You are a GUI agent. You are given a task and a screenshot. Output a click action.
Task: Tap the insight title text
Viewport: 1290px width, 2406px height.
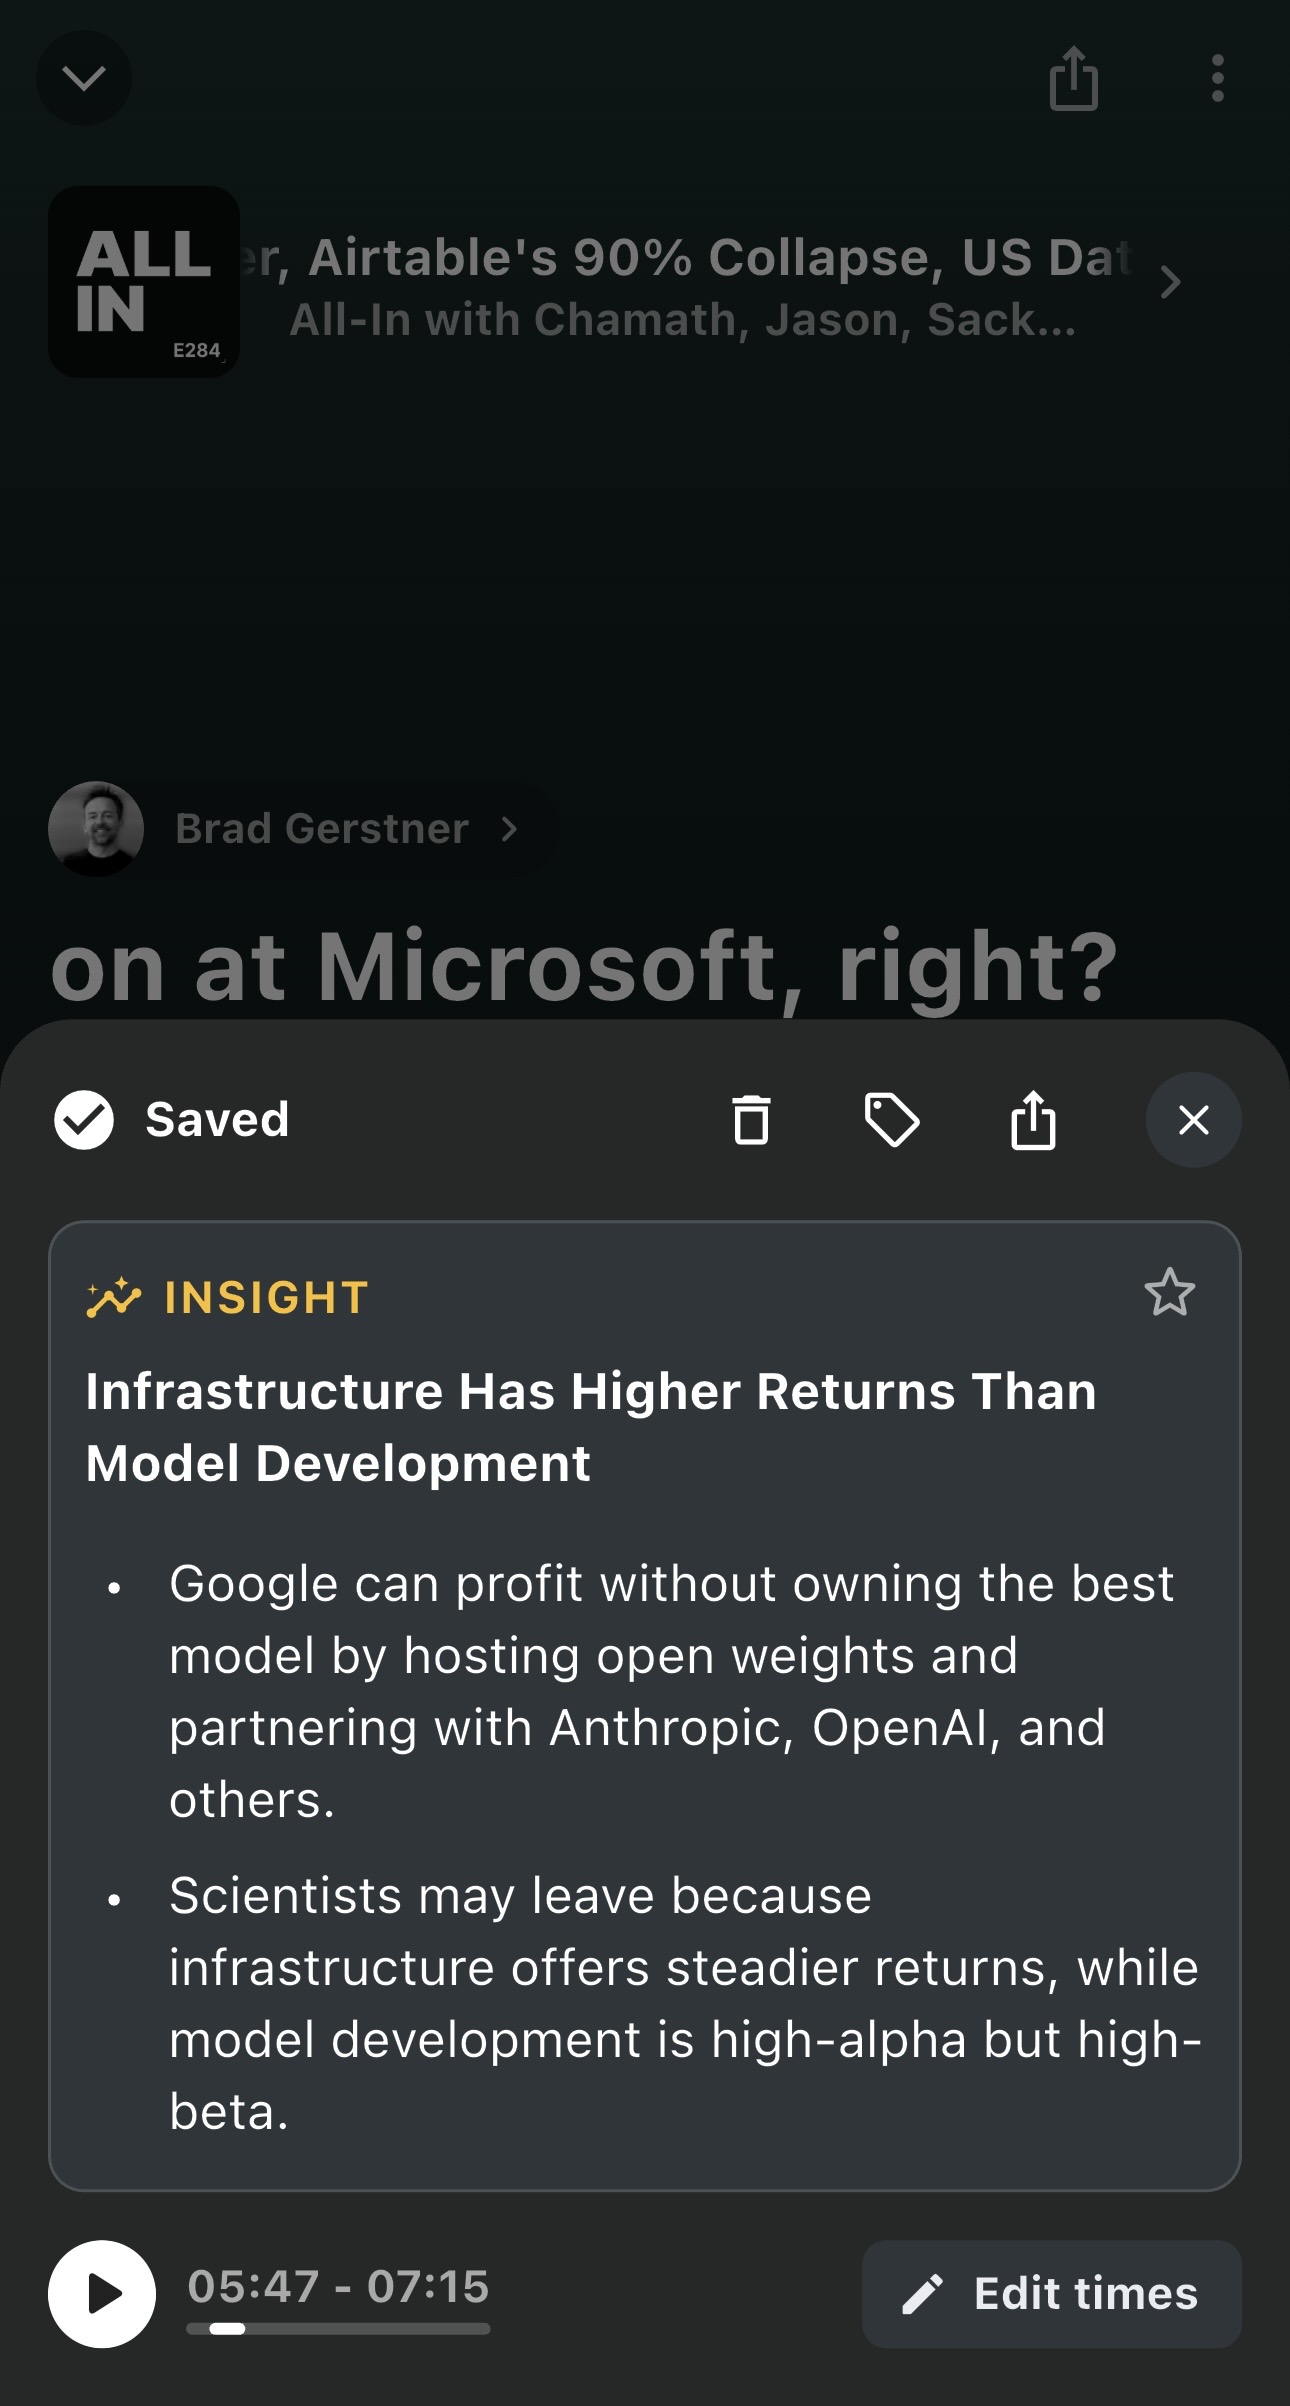click(591, 1427)
